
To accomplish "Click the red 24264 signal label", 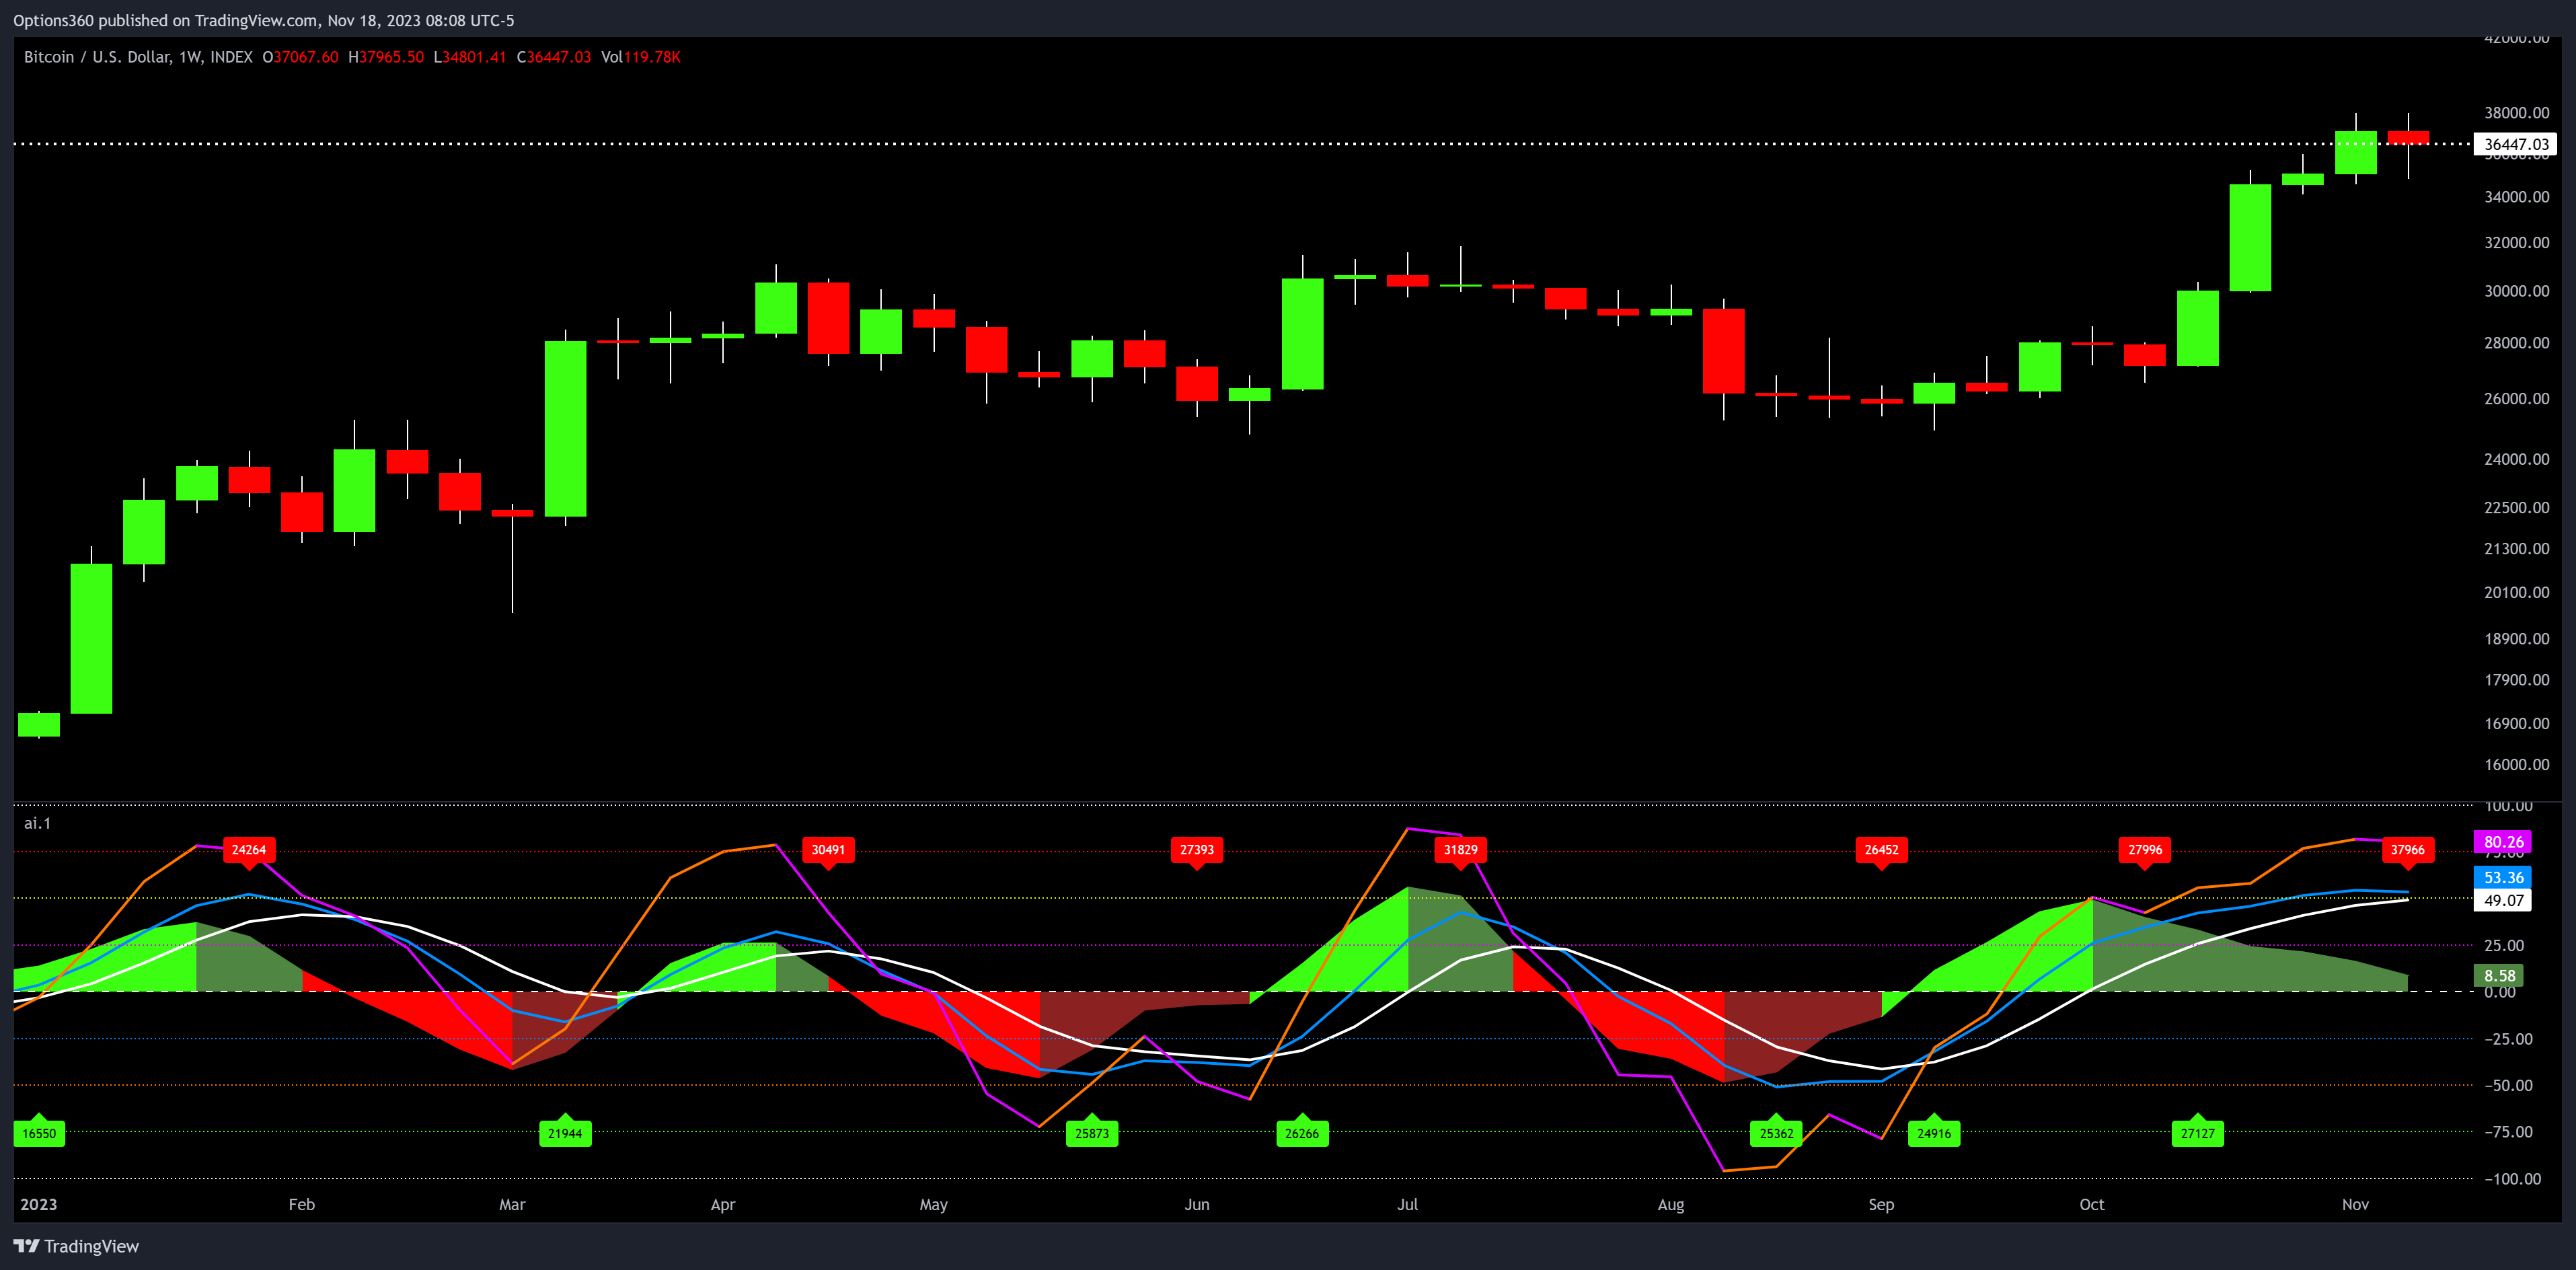I will click(x=249, y=851).
